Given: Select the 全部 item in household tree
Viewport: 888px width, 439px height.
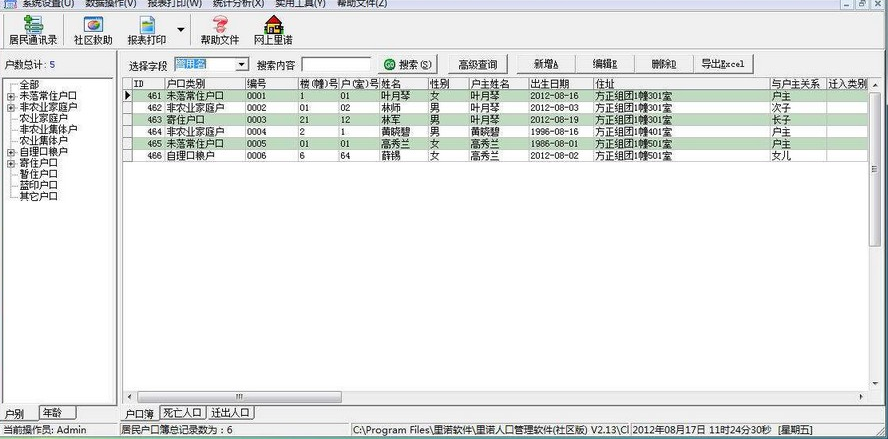Looking at the screenshot, I should [29, 85].
